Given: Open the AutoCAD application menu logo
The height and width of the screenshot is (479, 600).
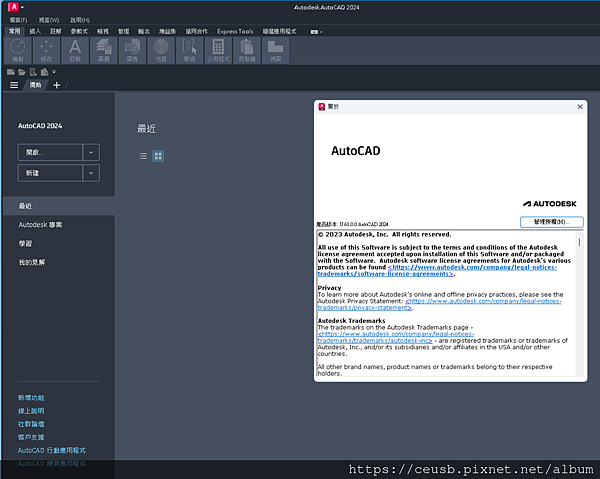Looking at the screenshot, I should click(x=13, y=7).
